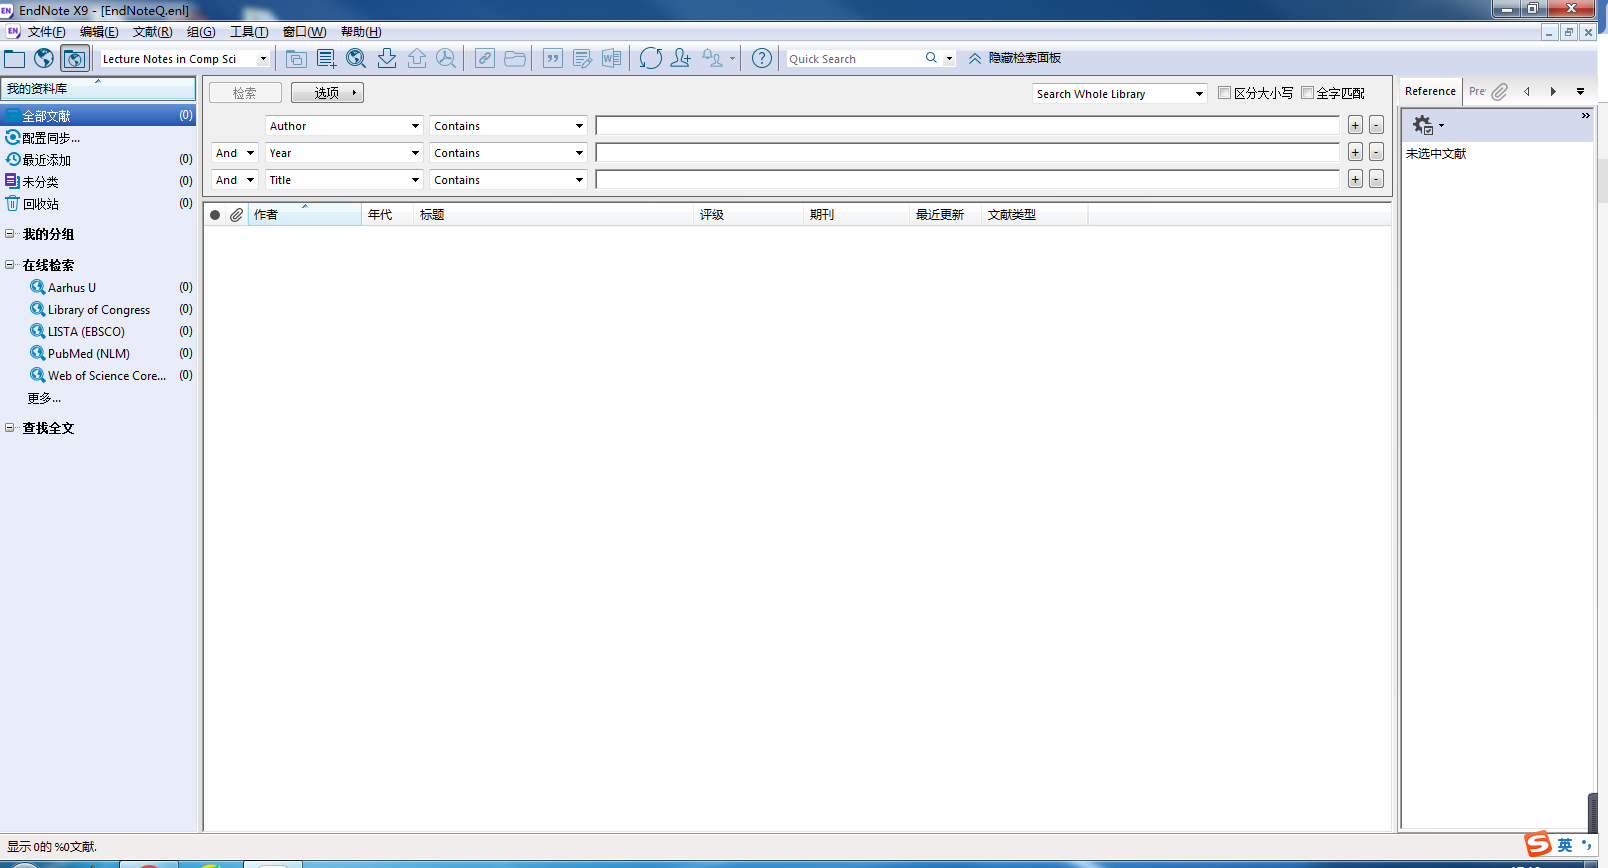Screen dimensions: 1608x868
Task: Click previous reference left arrow
Action: 1527,91
